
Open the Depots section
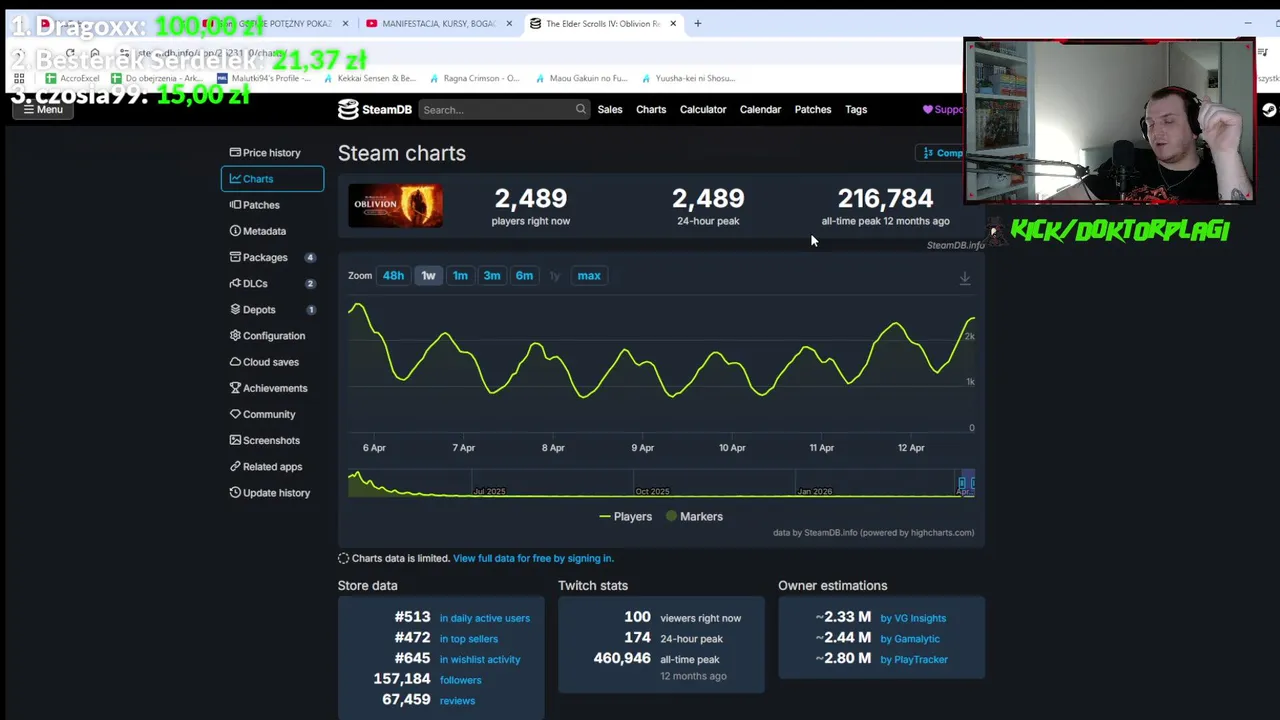(x=272, y=309)
